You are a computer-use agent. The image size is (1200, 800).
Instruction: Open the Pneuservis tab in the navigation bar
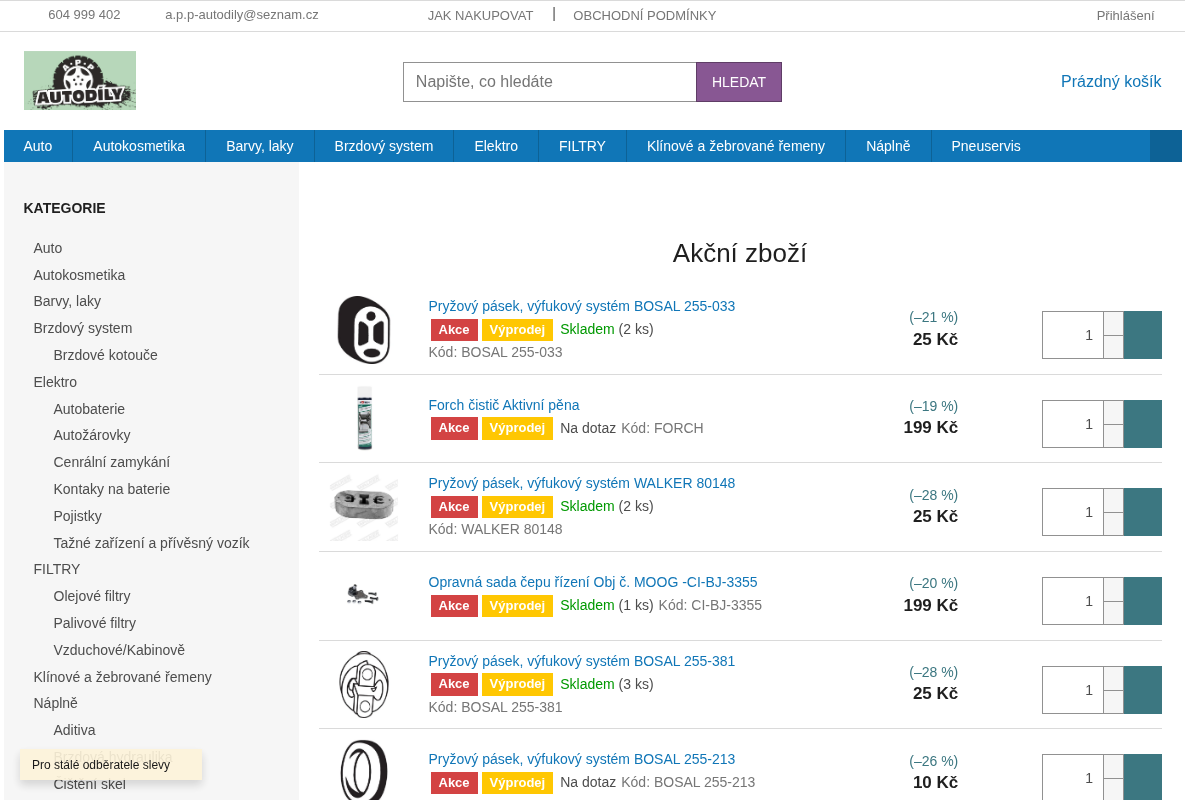click(x=986, y=146)
